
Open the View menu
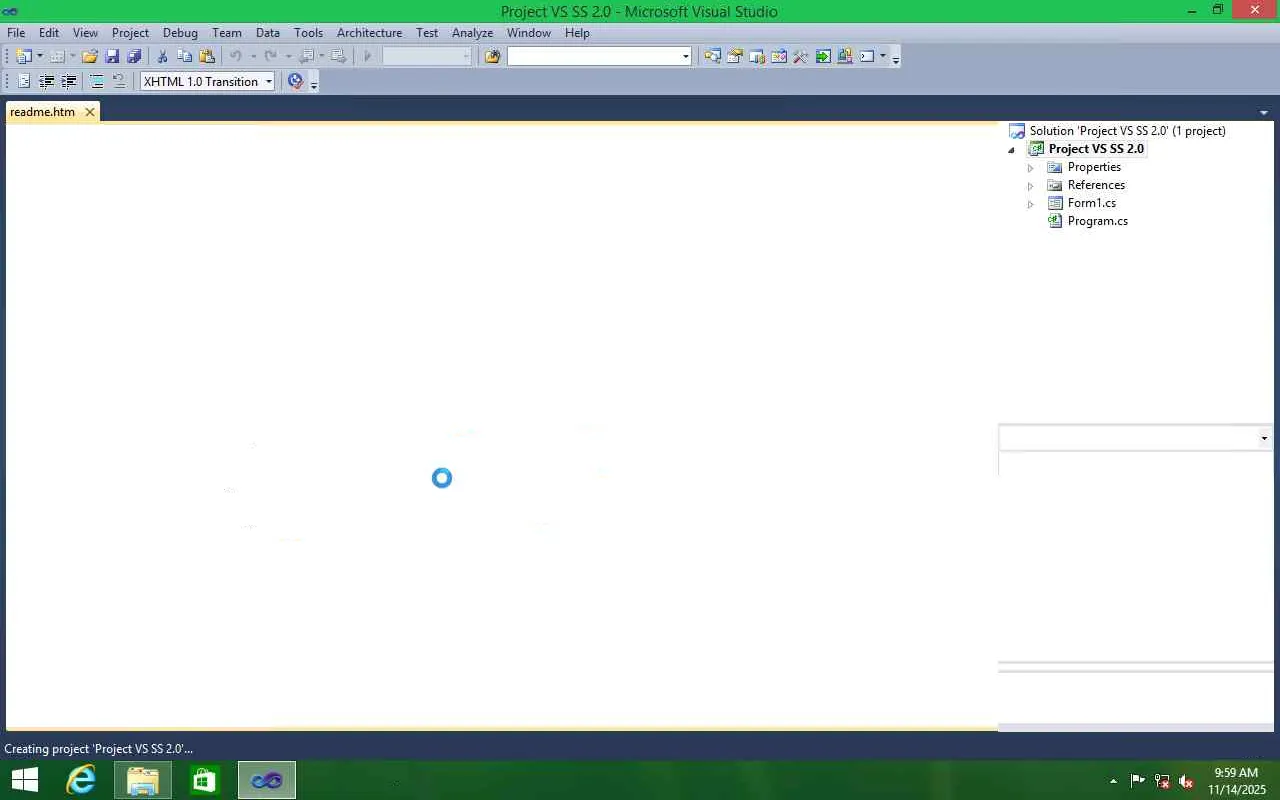click(86, 33)
